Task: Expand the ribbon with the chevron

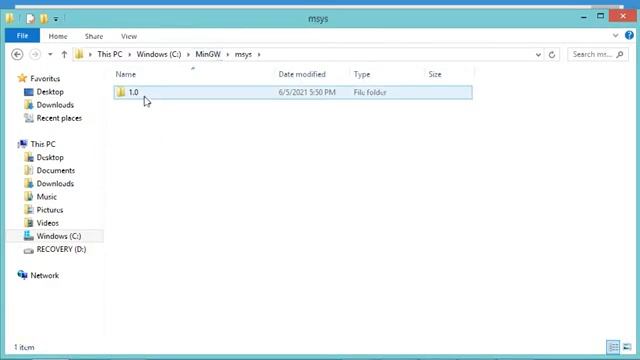Action: click(616, 36)
